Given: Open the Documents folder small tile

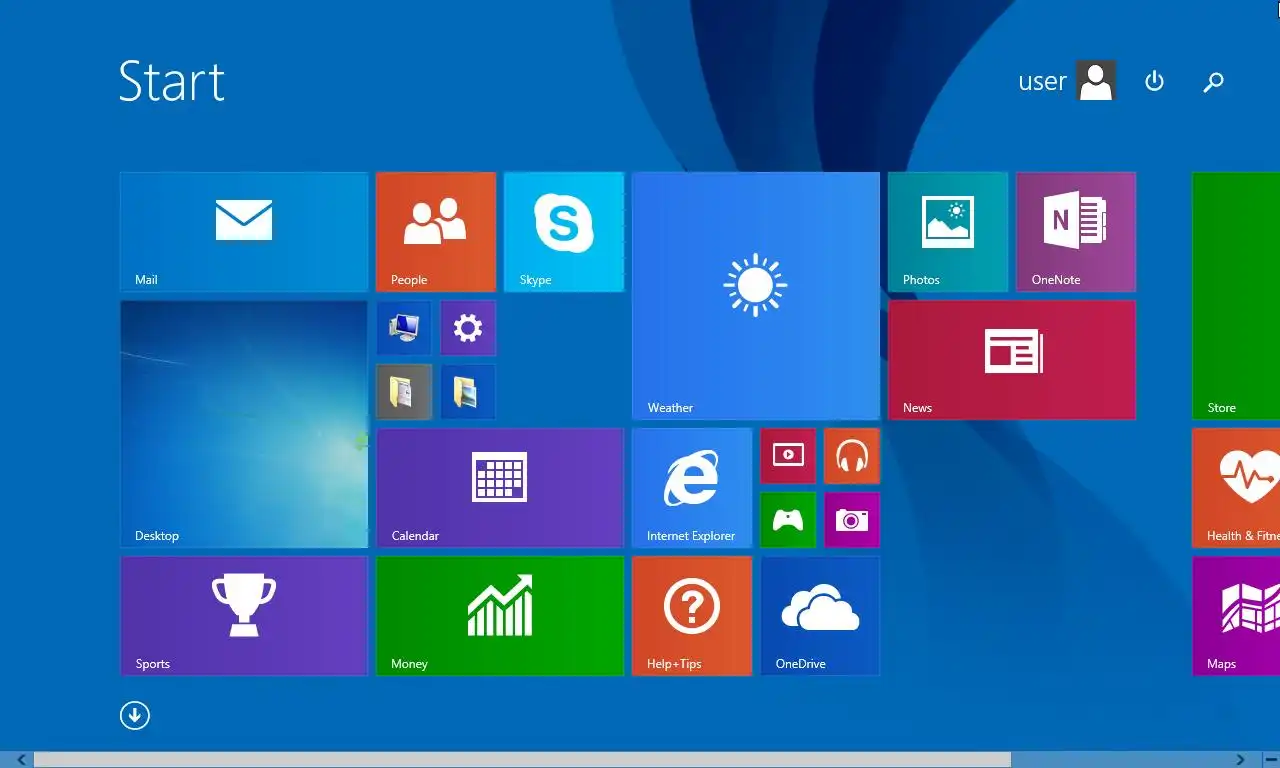Looking at the screenshot, I should pos(404,392).
